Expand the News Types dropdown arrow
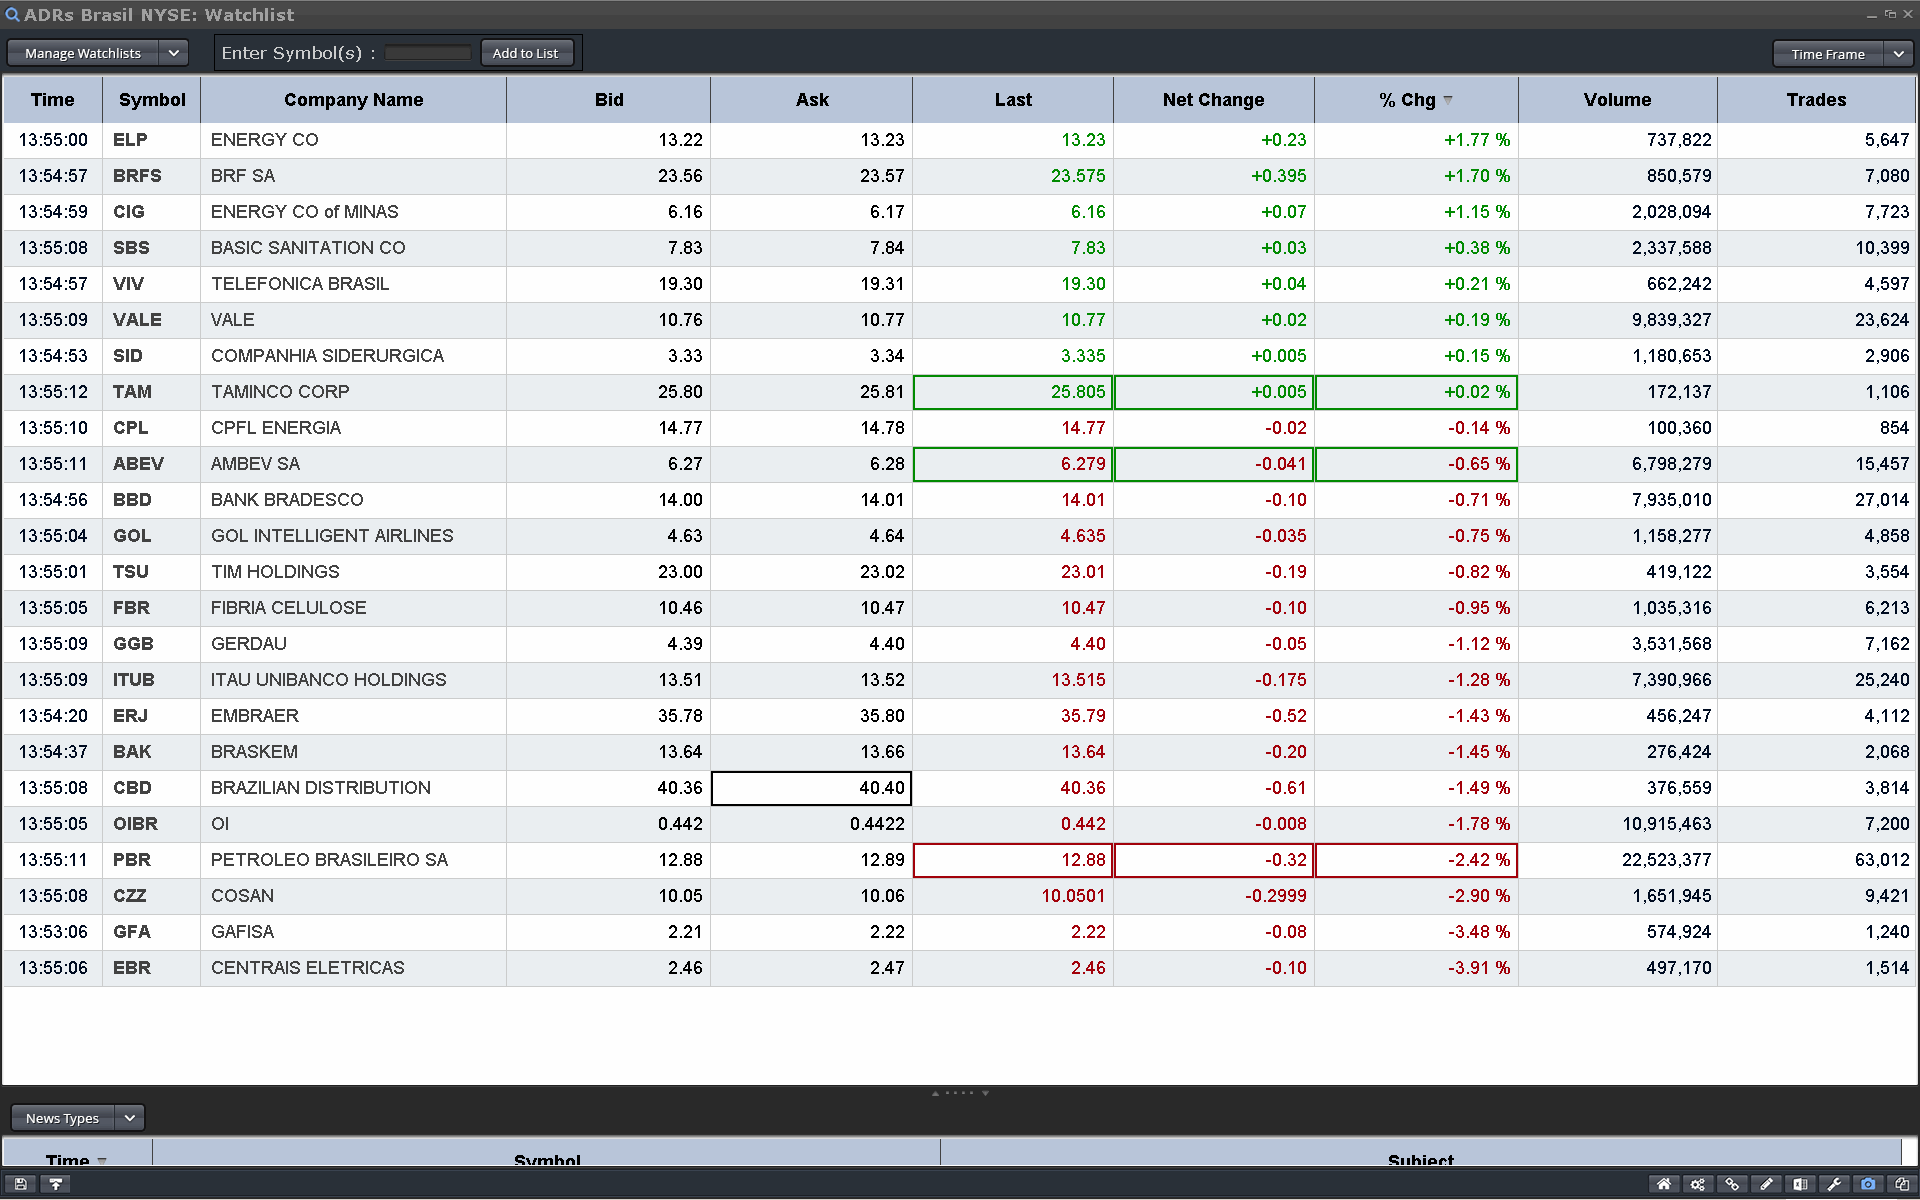The image size is (1920, 1200). point(129,1118)
